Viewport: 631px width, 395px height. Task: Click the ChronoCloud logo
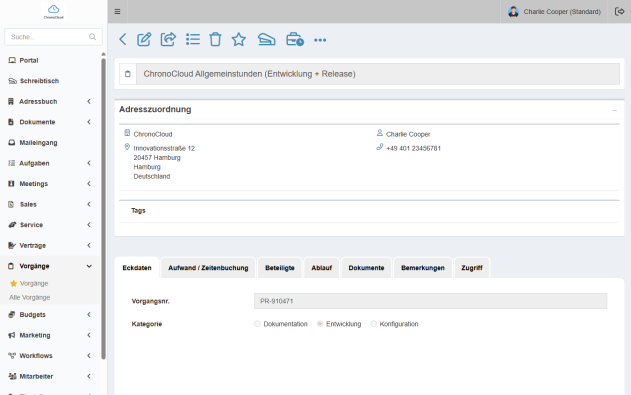click(54, 11)
